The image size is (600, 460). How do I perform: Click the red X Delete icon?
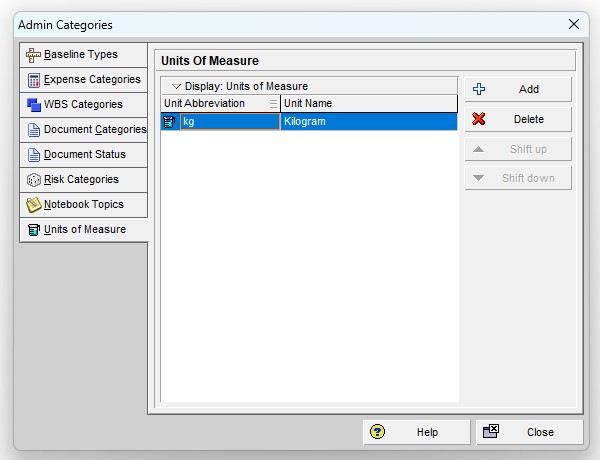coord(478,119)
